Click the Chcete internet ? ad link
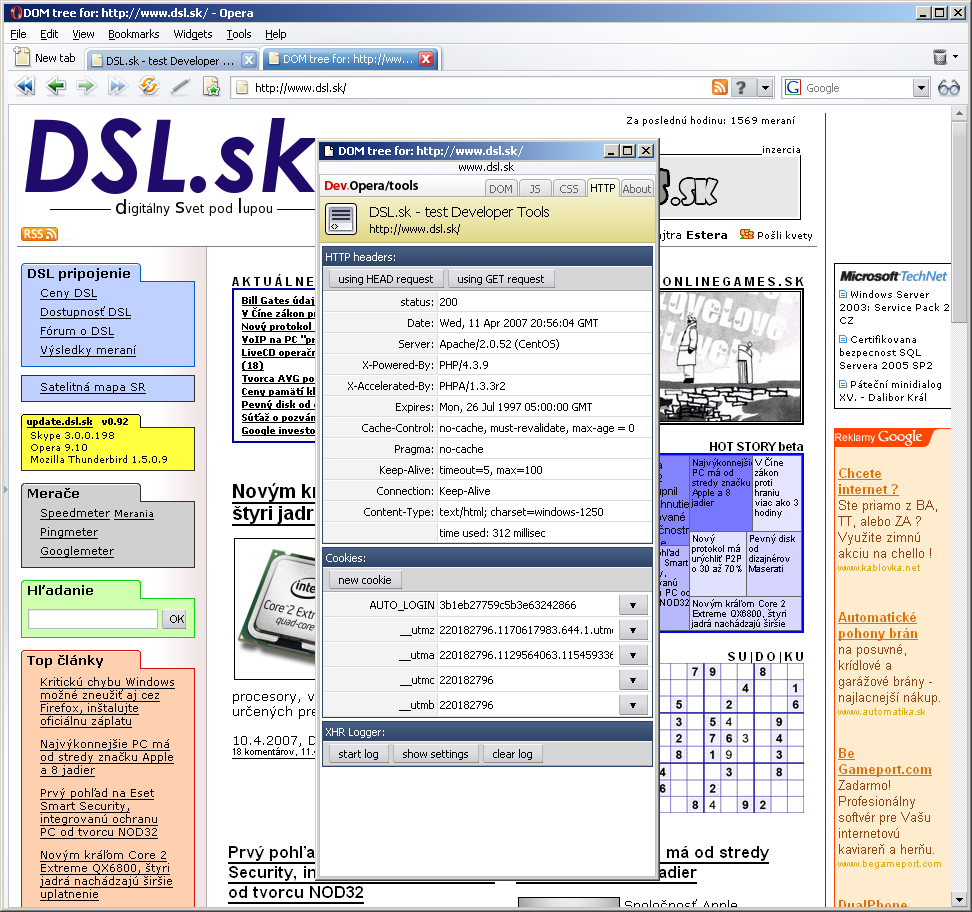This screenshot has width=972, height=912. tap(868, 481)
